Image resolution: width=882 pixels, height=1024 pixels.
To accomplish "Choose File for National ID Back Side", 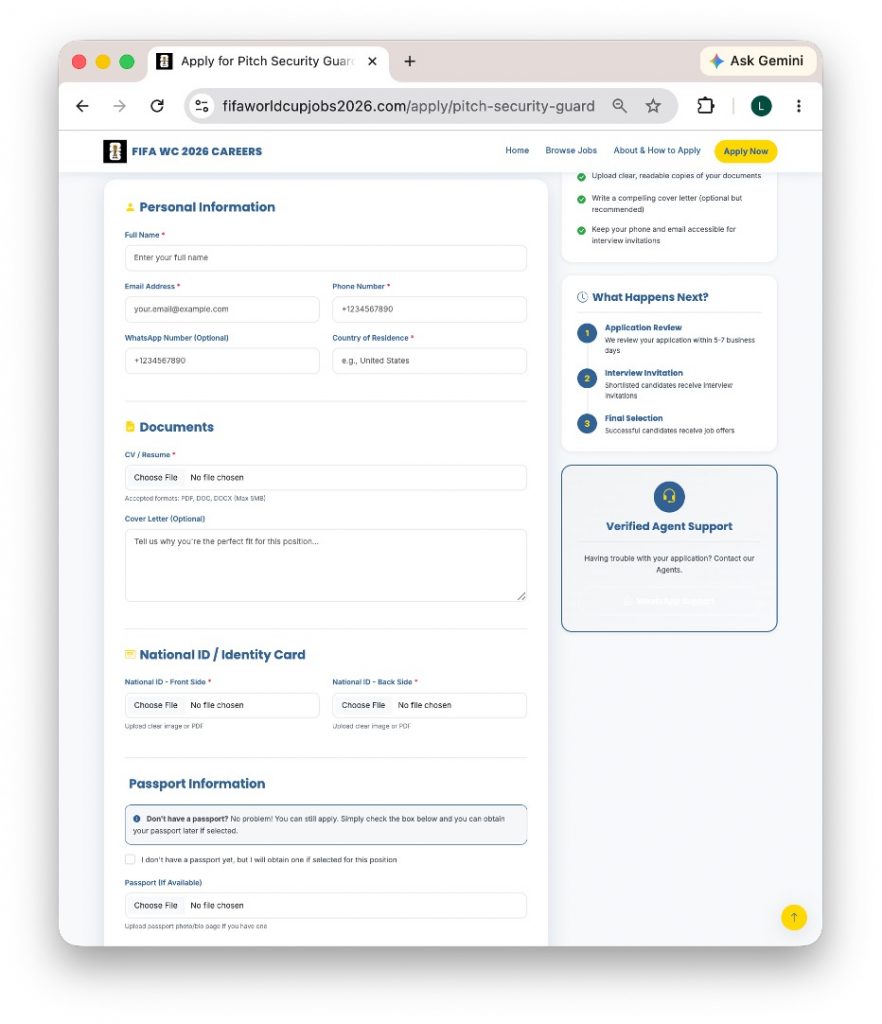I will click(x=363, y=705).
